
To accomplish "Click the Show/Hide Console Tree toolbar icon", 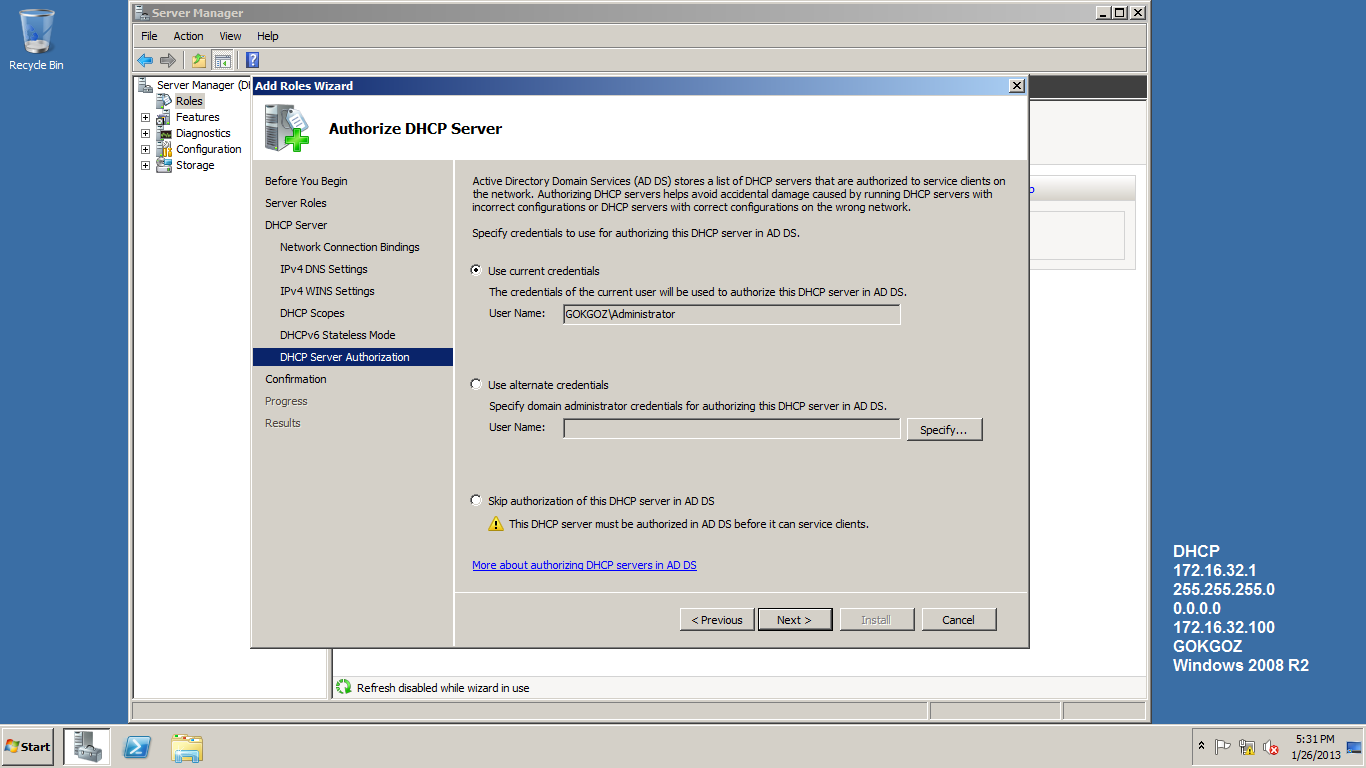I will 223,60.
